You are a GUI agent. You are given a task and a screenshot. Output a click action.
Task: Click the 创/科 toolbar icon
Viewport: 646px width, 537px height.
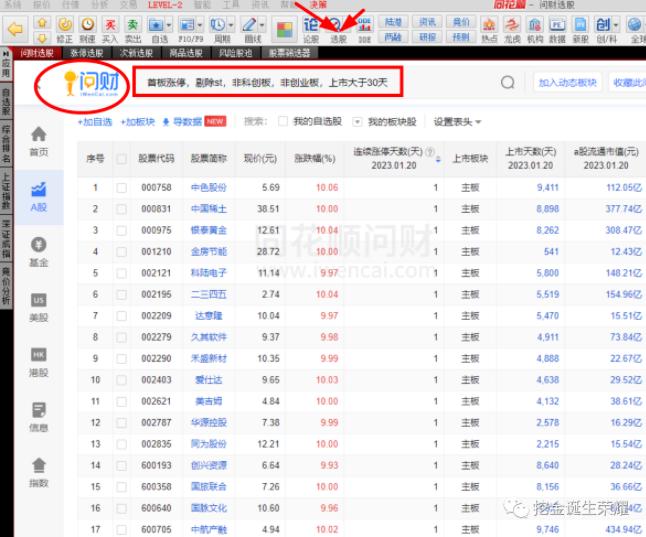[x=603, y=25]
